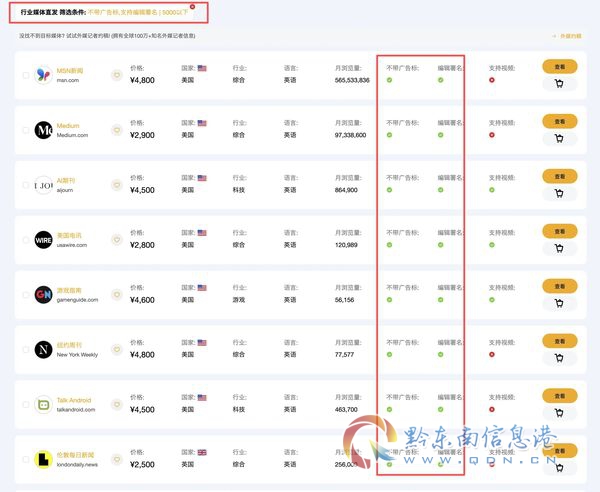Screen dimensions: 600x492
Task: Add usawire.com to shopping cart
Action: point(559,249)
